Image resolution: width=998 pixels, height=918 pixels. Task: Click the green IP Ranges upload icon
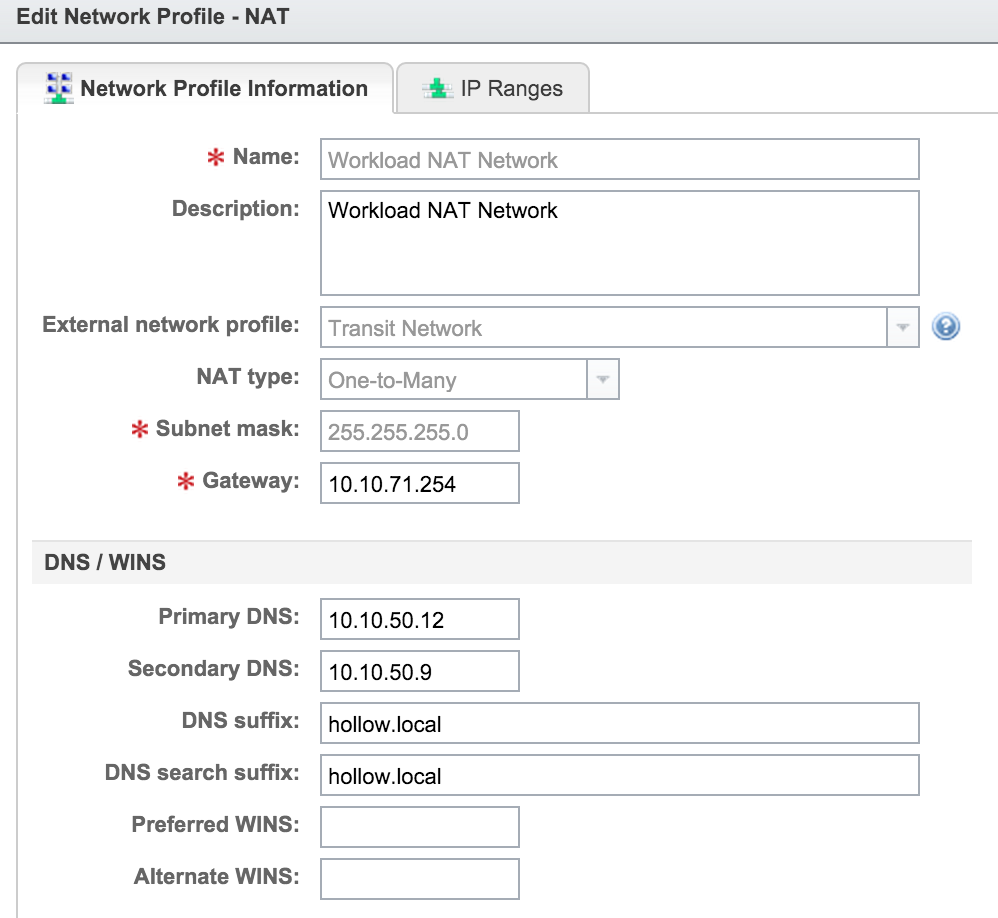click(437, 87)
